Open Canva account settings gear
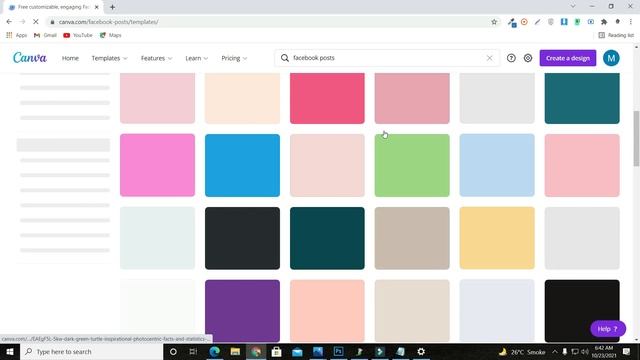 [528, 58]
